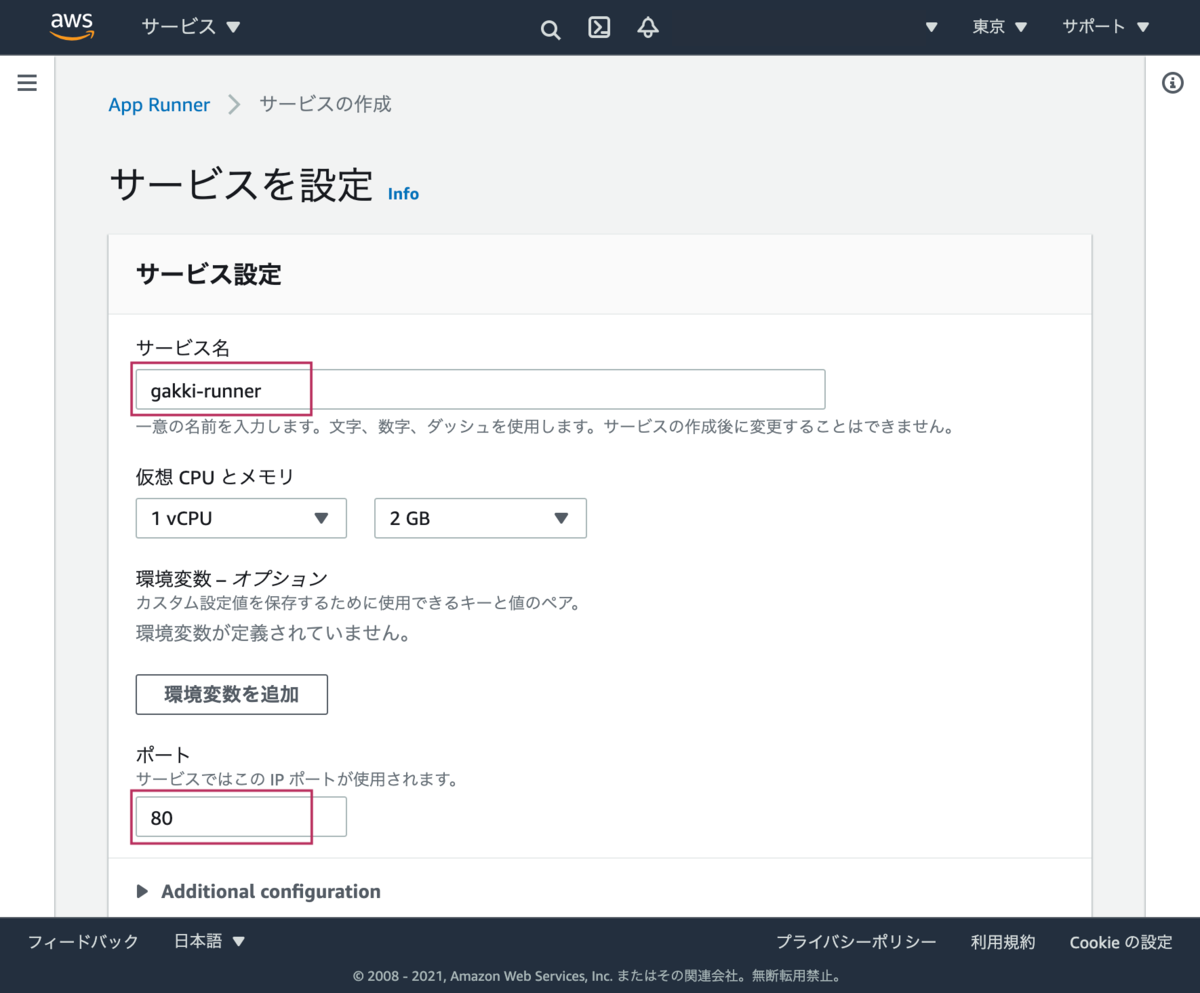The width and height of the screenshot is (1200, 993).
Task: Open the プライバシーポリシー link
Action: click(x=856, y=942)
